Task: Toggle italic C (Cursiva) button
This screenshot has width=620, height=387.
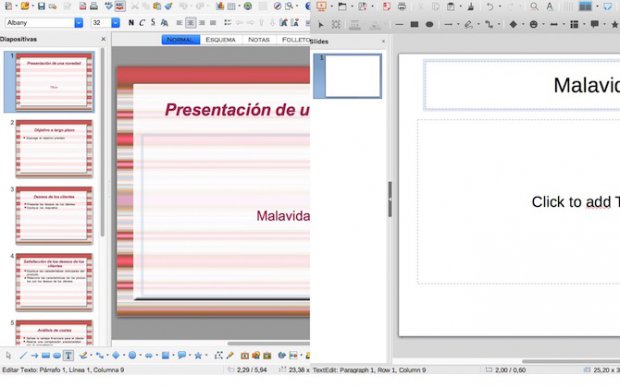Action: [142, 23]
